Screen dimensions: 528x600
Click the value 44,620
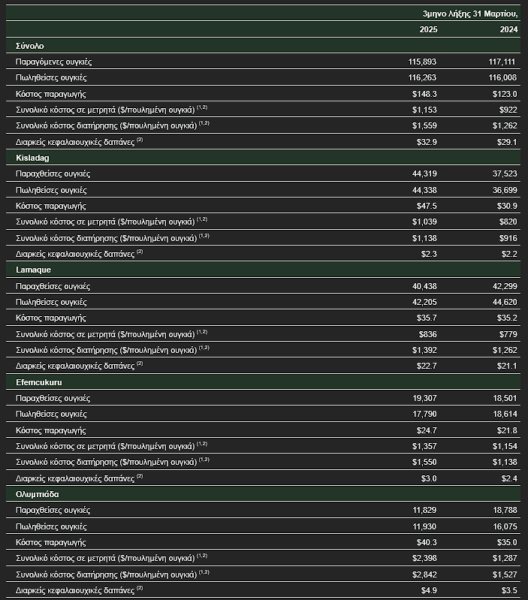(x=505, y=302)
